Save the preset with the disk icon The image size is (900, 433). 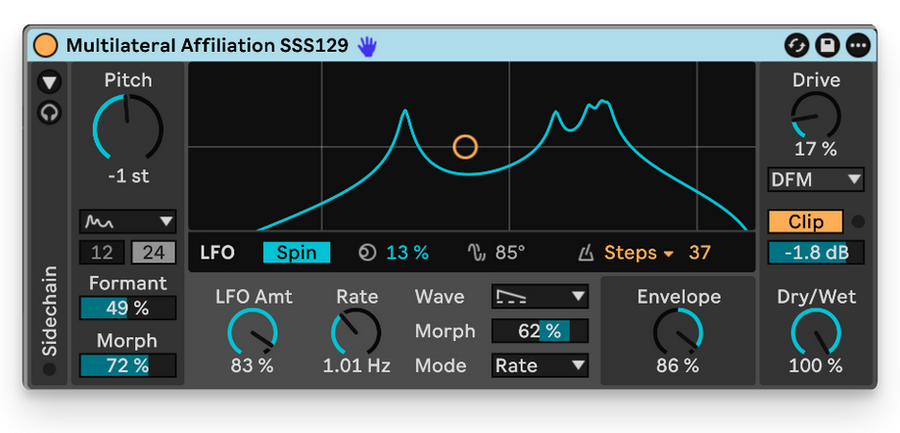click(827, 45)
